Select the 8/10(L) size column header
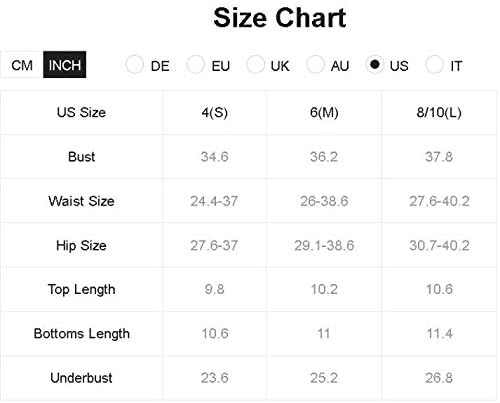 [x=439, y=113]
